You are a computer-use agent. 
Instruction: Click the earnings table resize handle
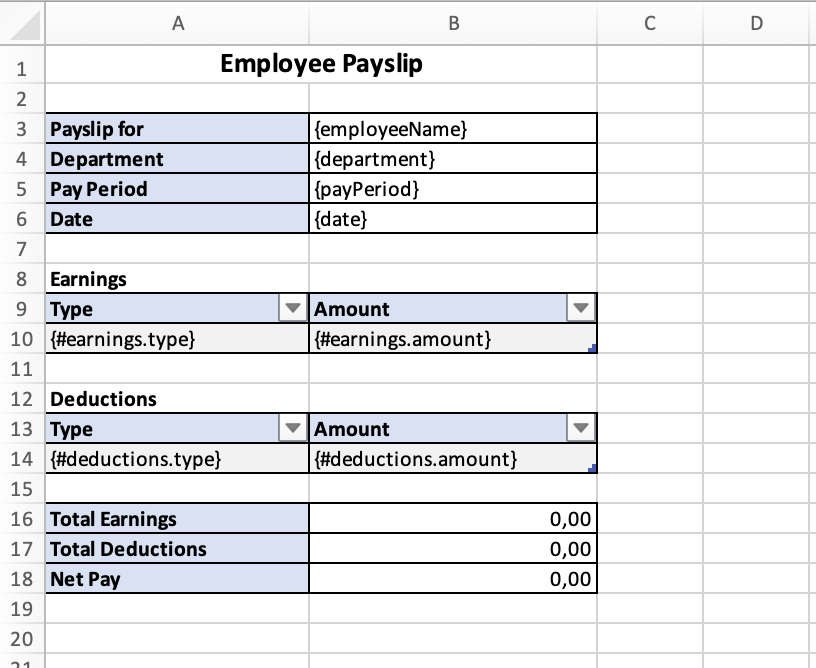coord(593,349)
